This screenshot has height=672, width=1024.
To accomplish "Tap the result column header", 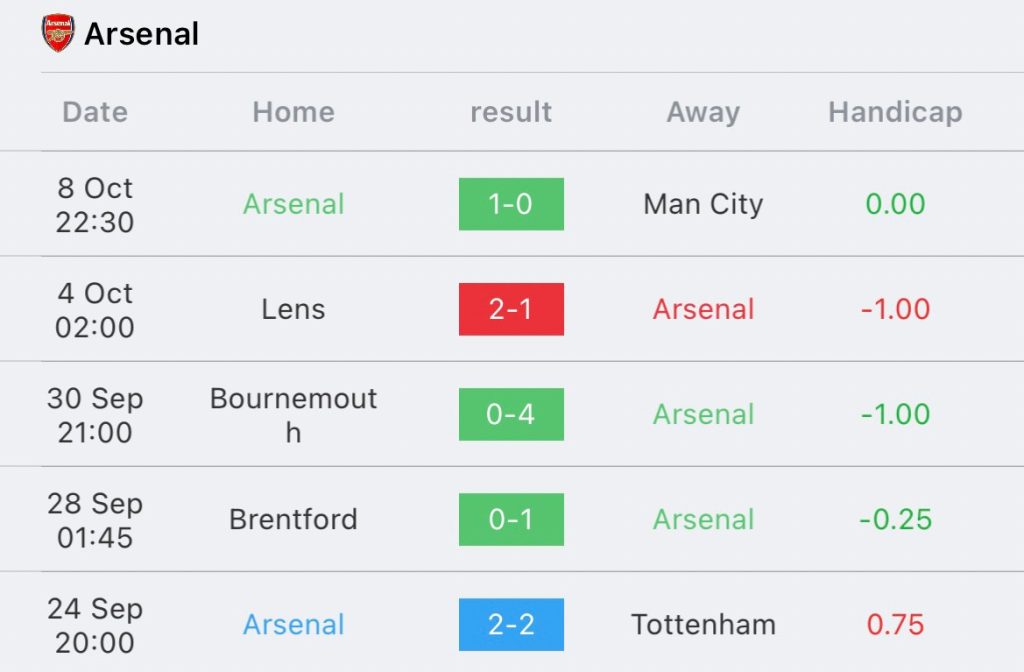I will pyautogui.click(x=511, y=112).
